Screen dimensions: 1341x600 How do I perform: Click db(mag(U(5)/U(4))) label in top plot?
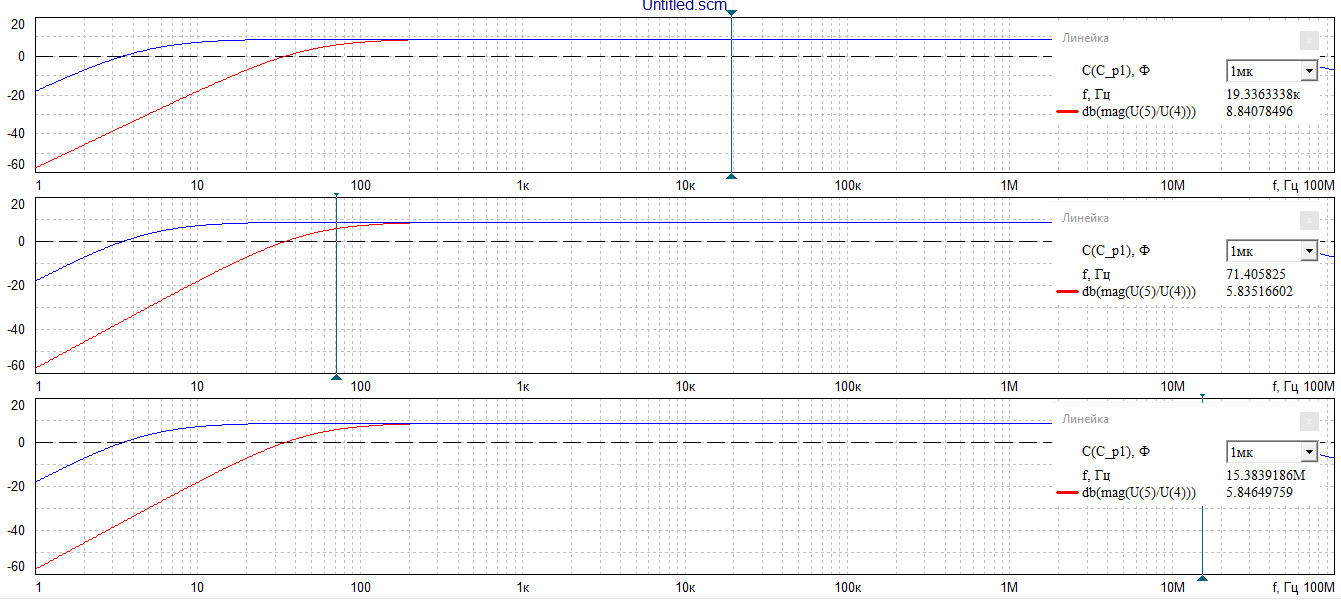coord(1138,112)
